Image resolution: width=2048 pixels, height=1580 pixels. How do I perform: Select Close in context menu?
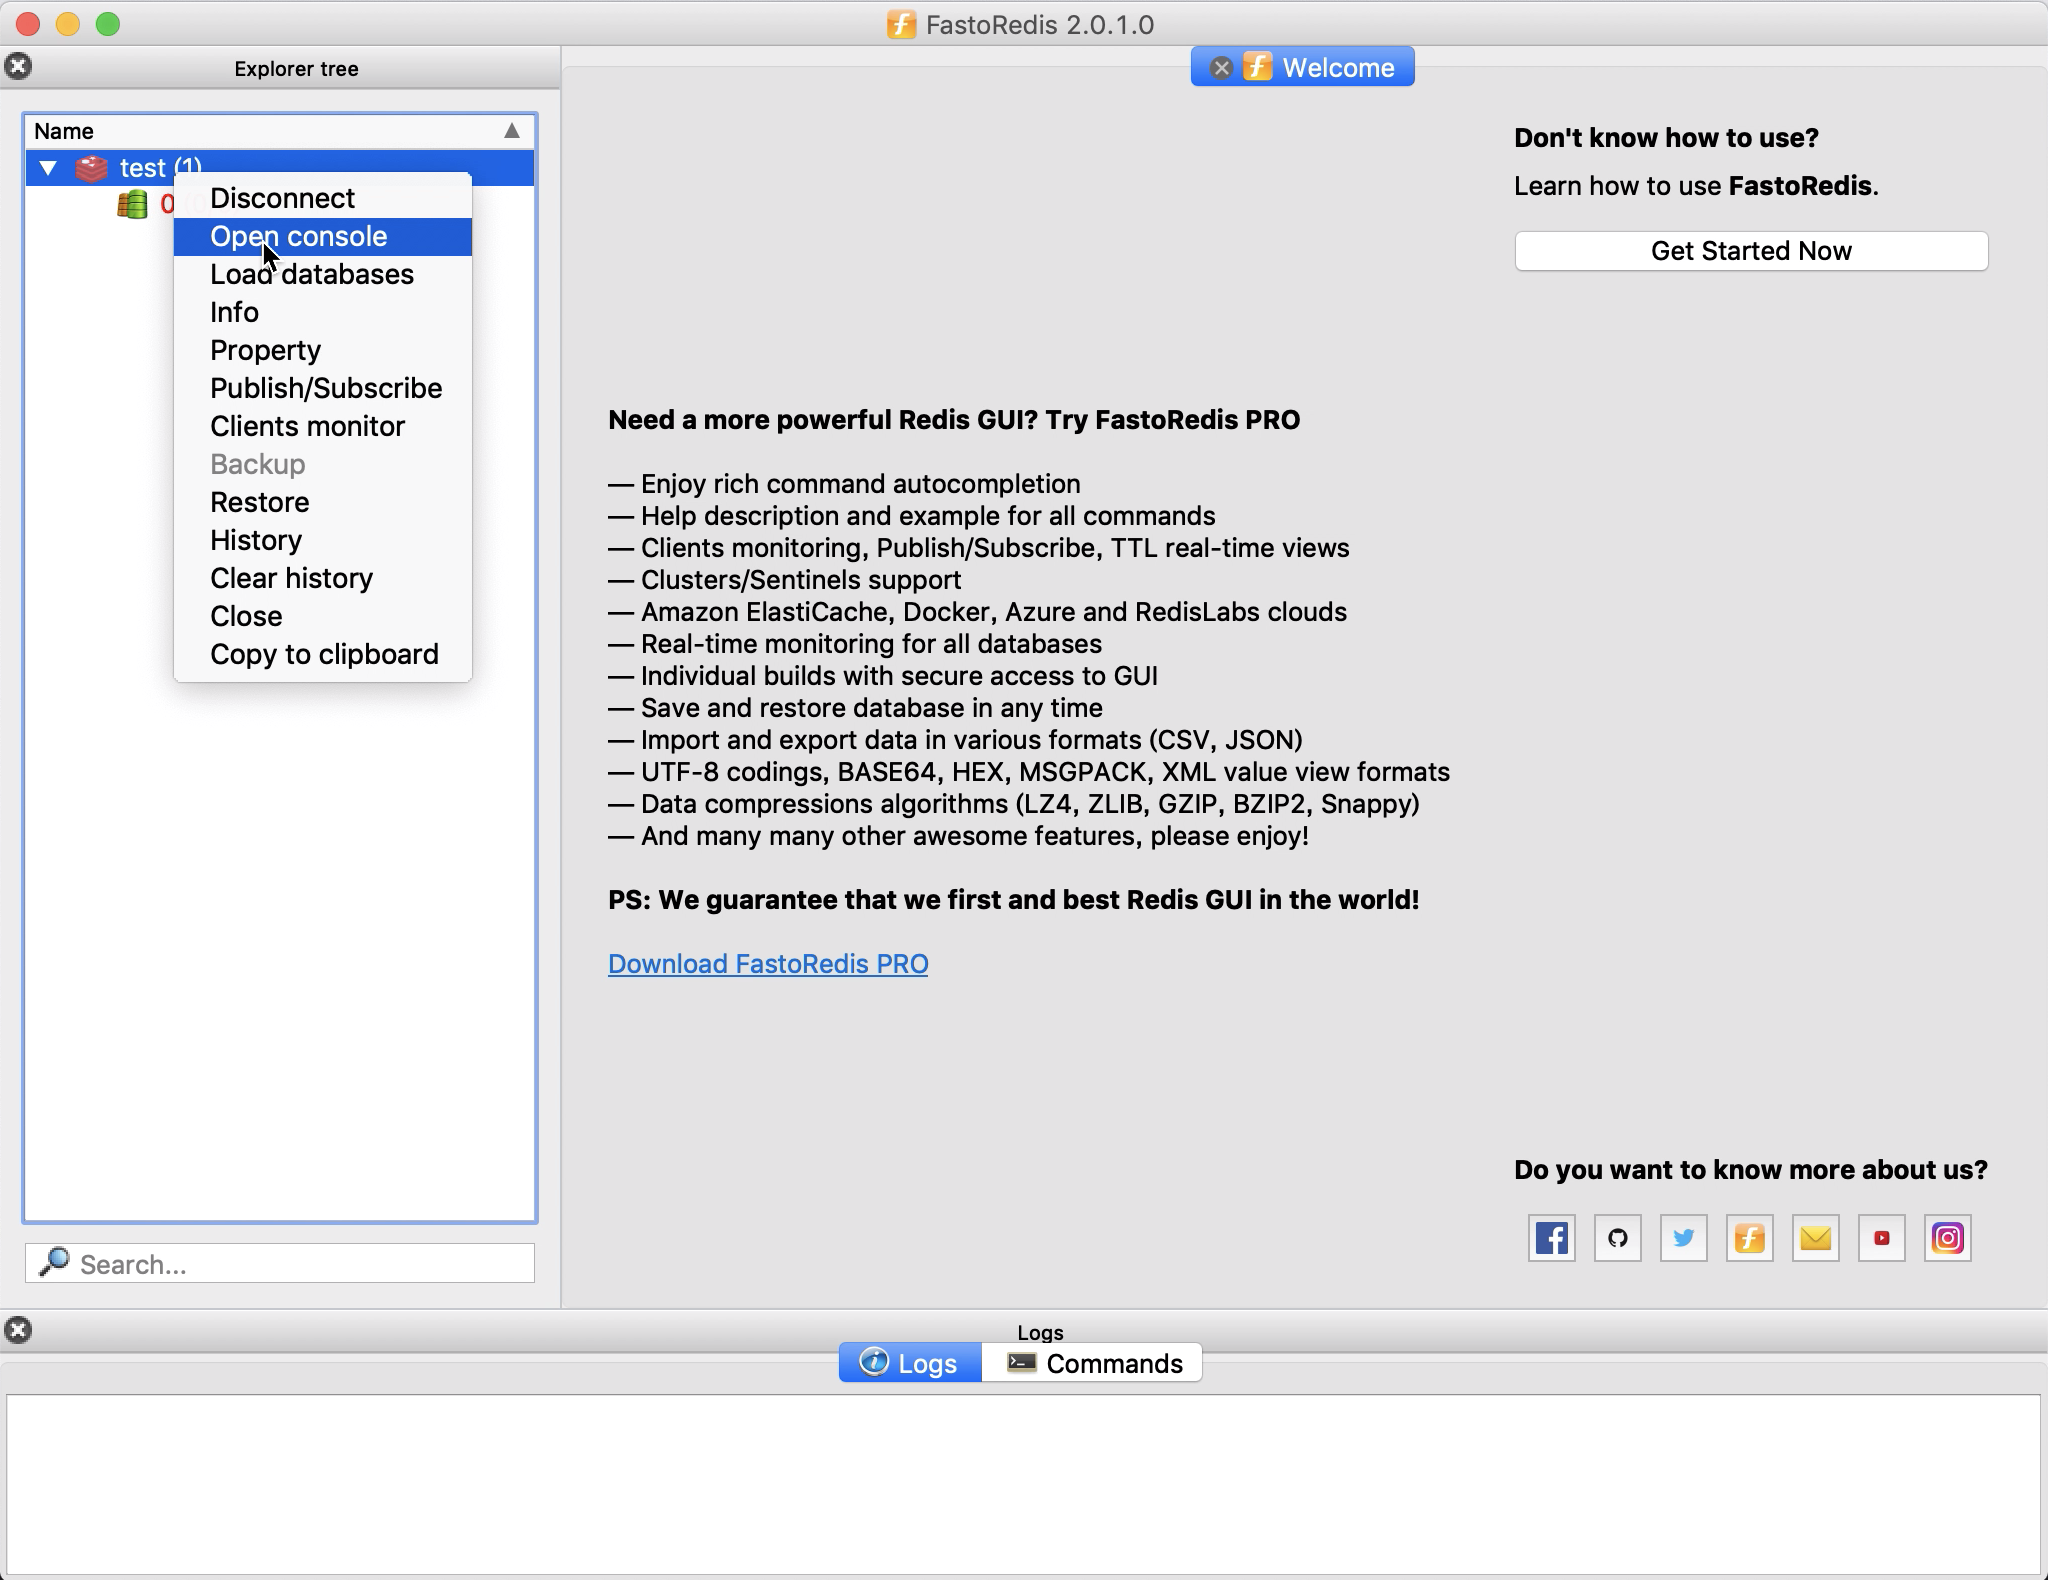[x=322, y=616]
